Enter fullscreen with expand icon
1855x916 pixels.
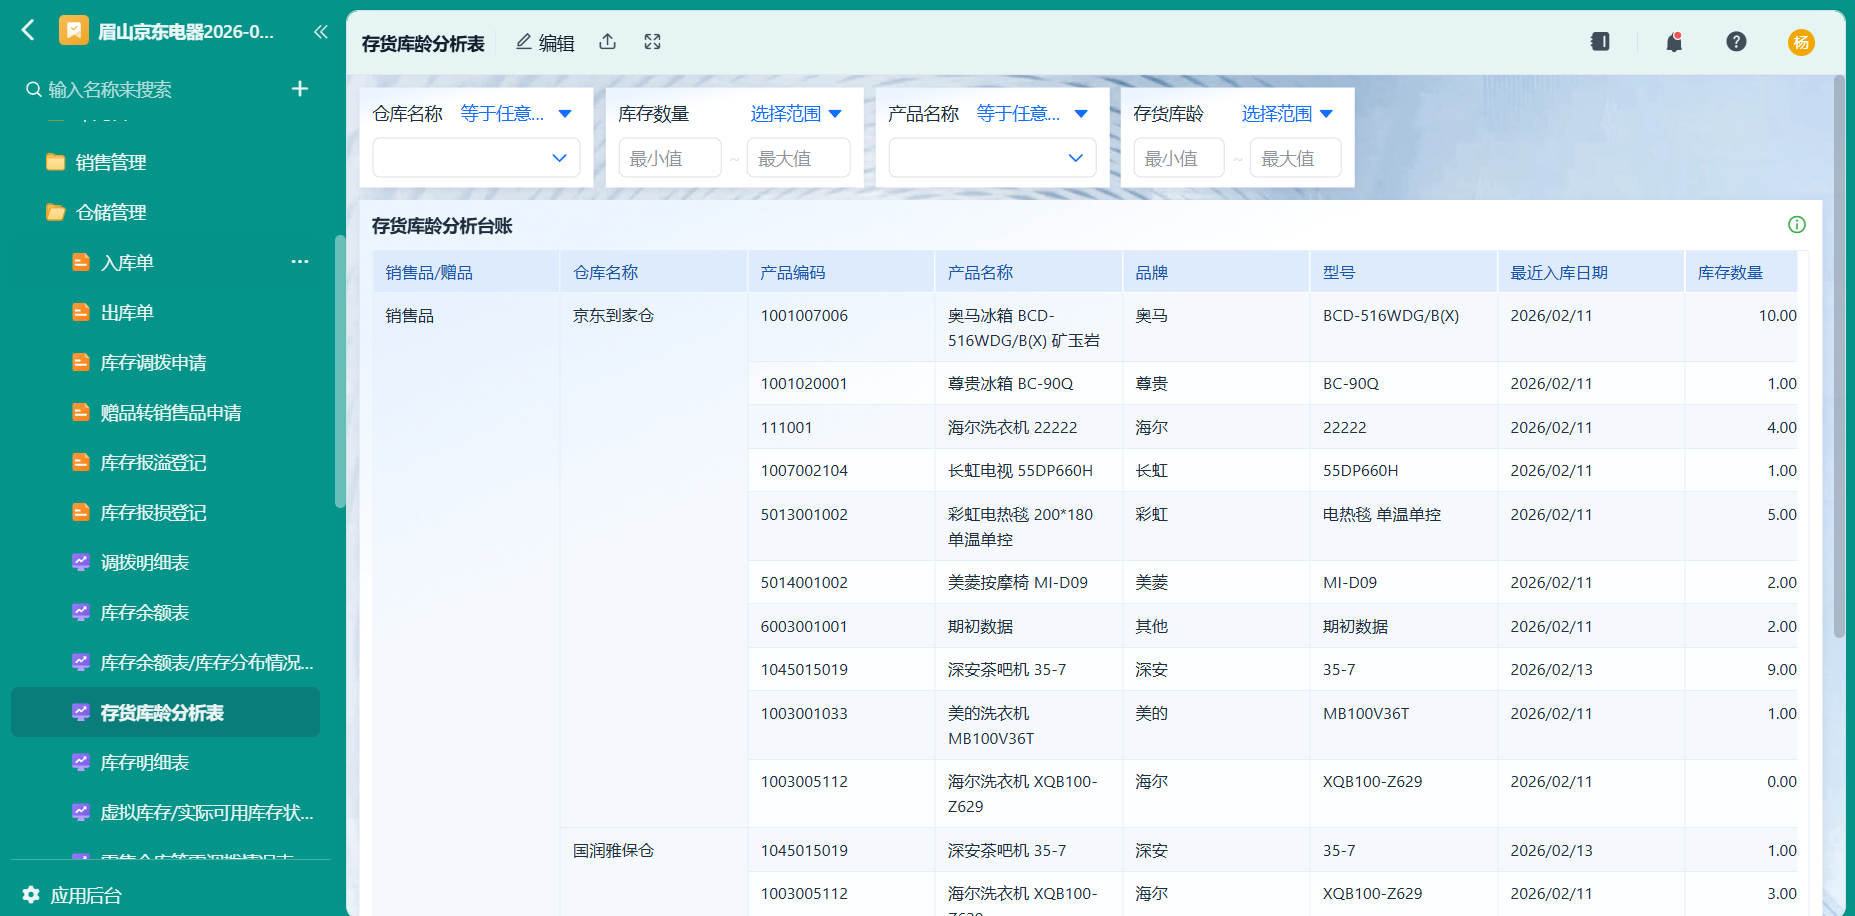(652, 42)
